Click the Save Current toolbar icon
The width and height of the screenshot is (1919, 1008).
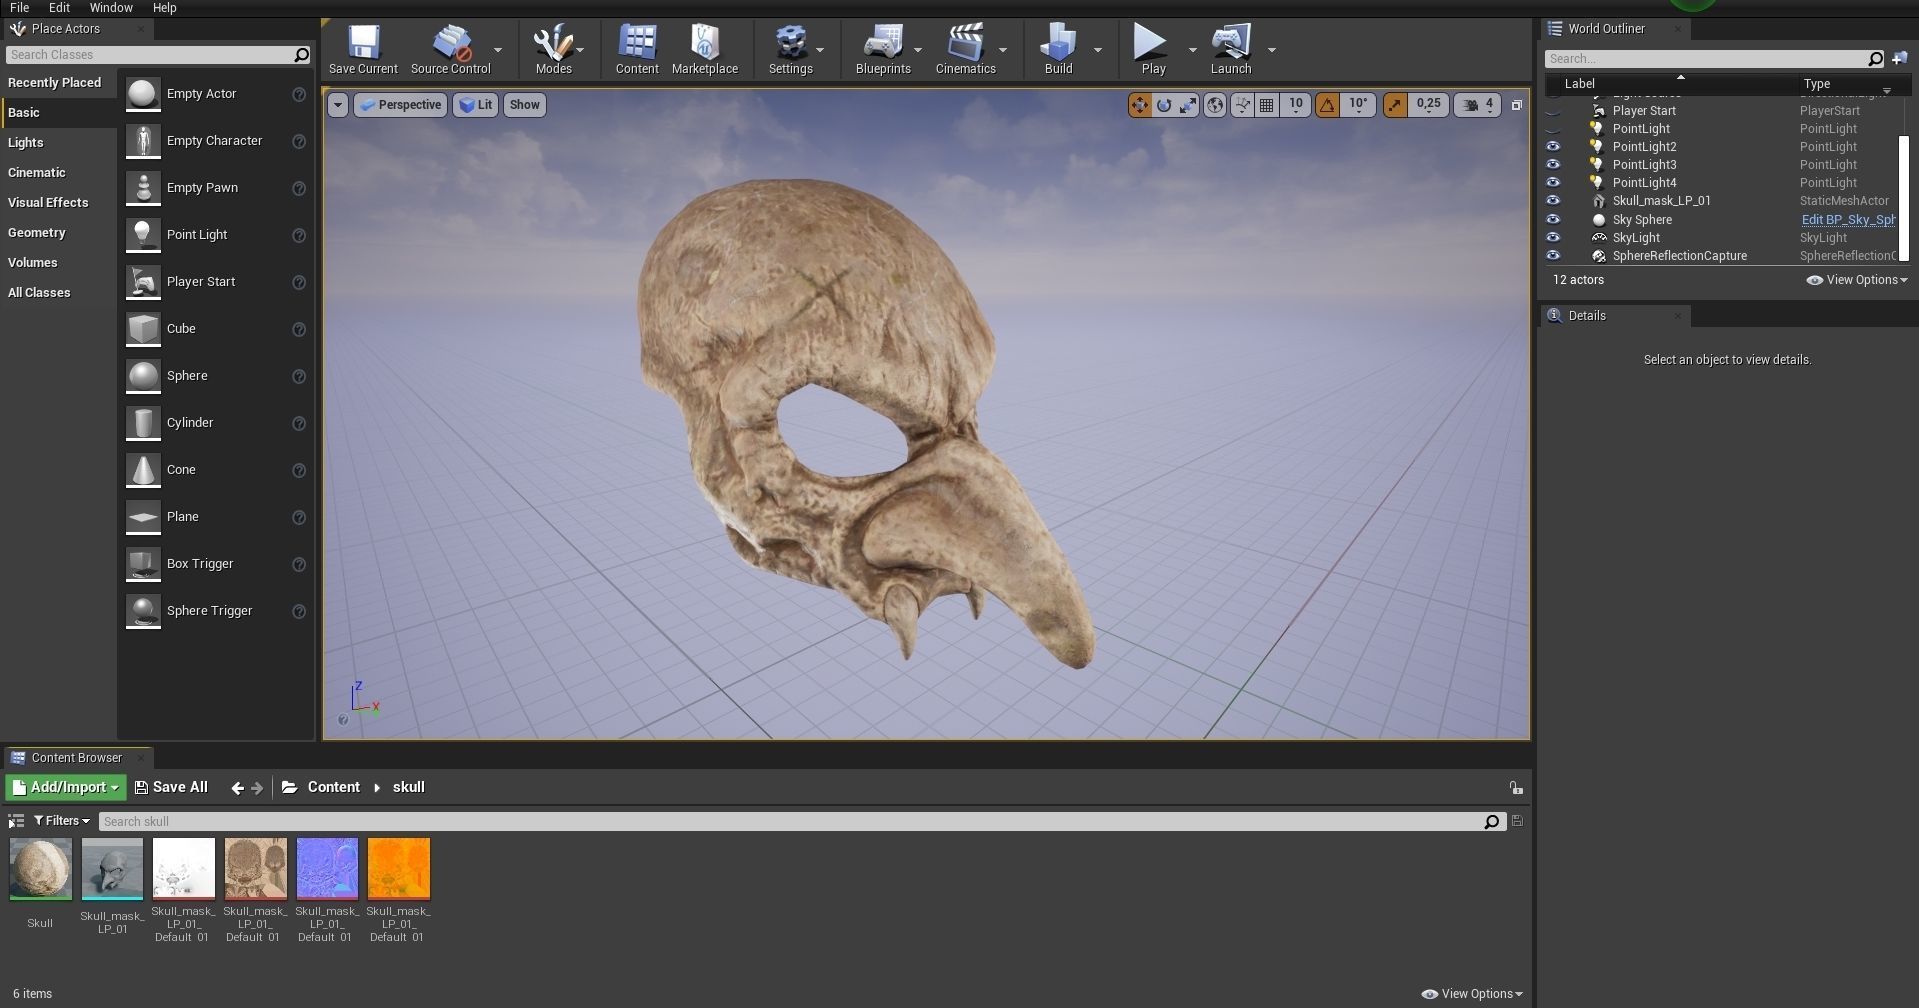click(x=363, y=49)
